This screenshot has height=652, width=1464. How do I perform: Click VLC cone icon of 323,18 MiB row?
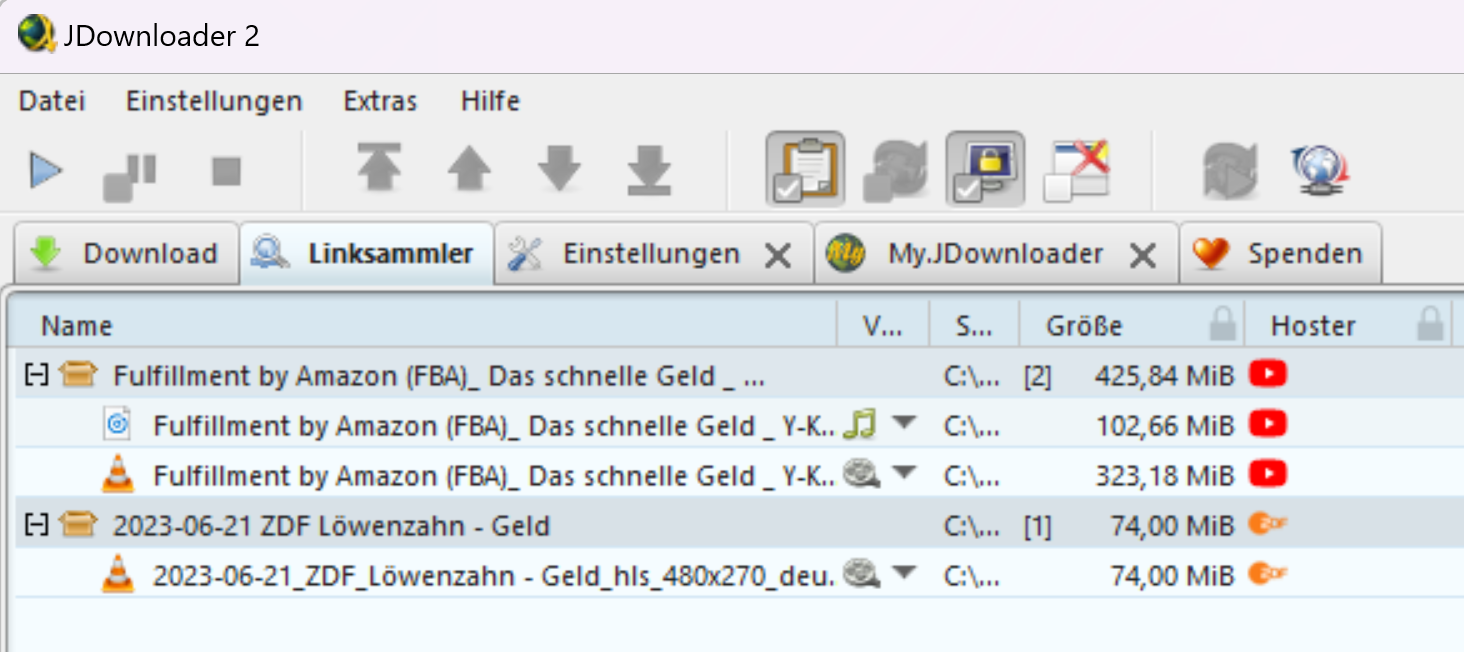(x=118, y=474)
